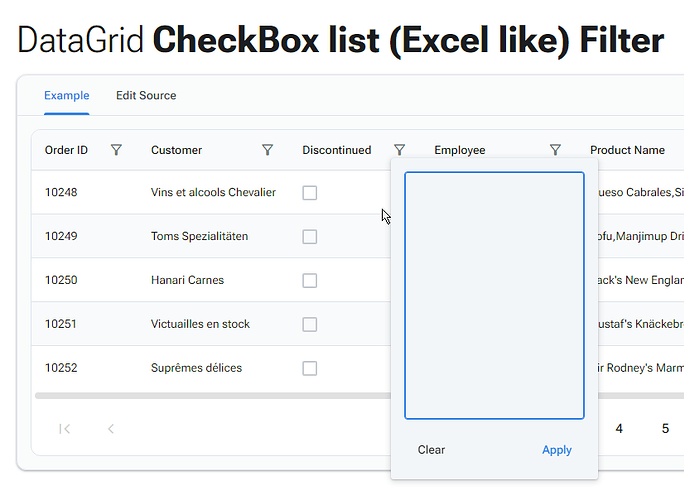The width and height of the screenshot is (684, 500).
Task: Go to first page of grid
Action: pos(65,429)
